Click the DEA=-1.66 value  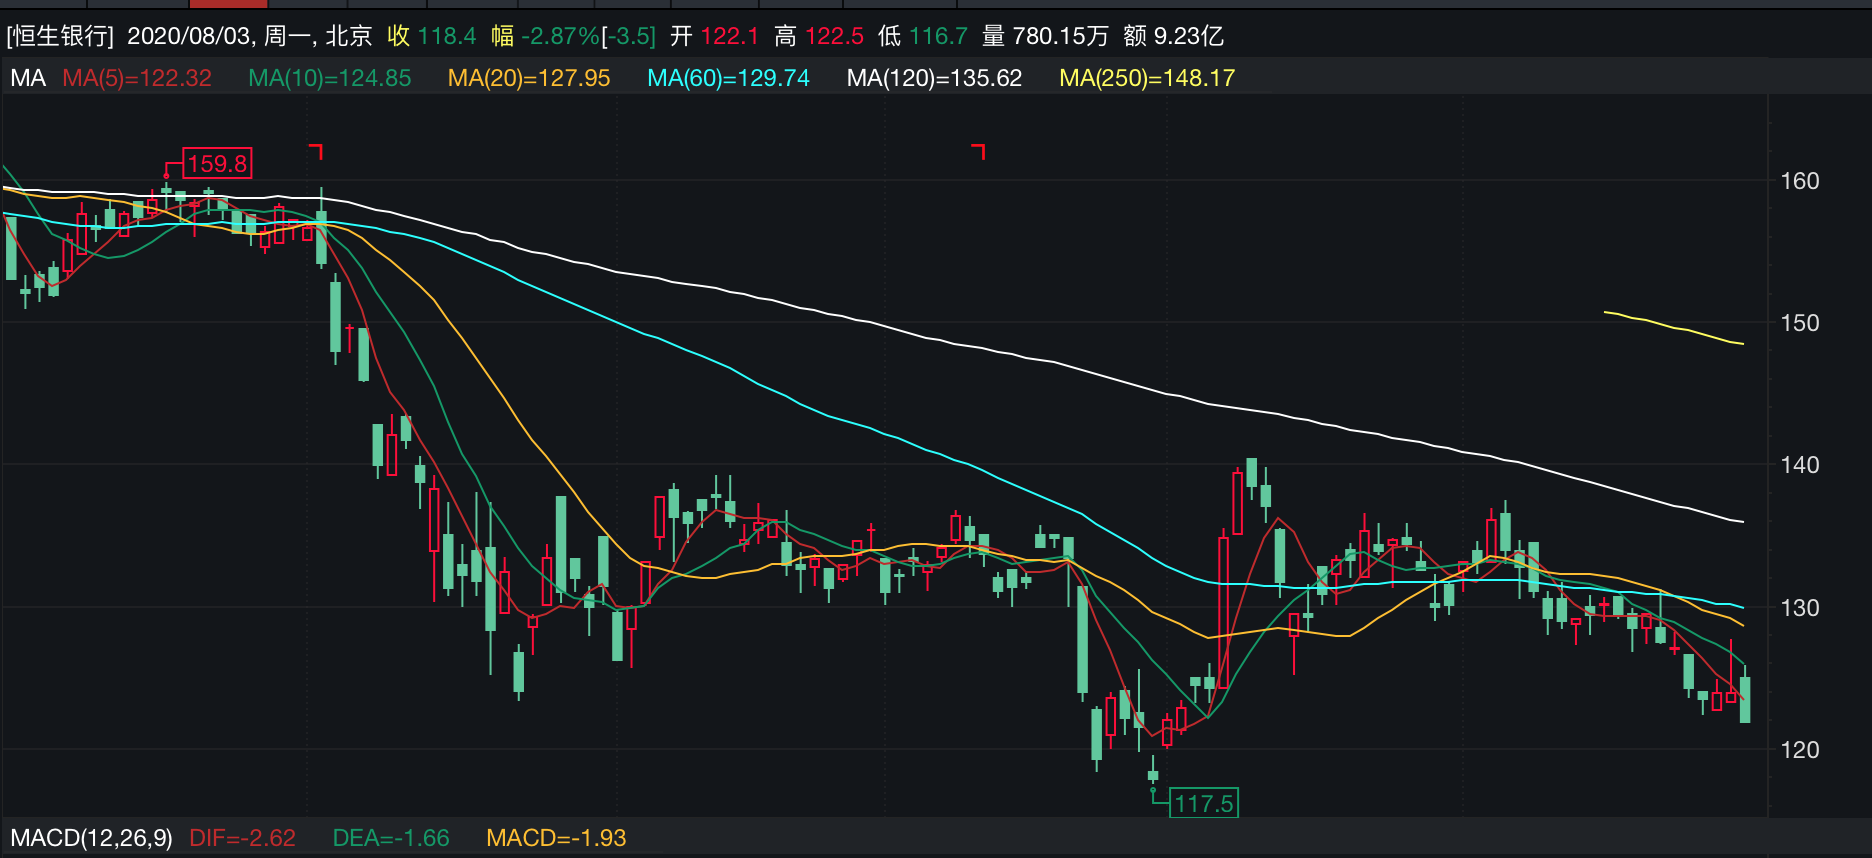(x=391, y=838)
